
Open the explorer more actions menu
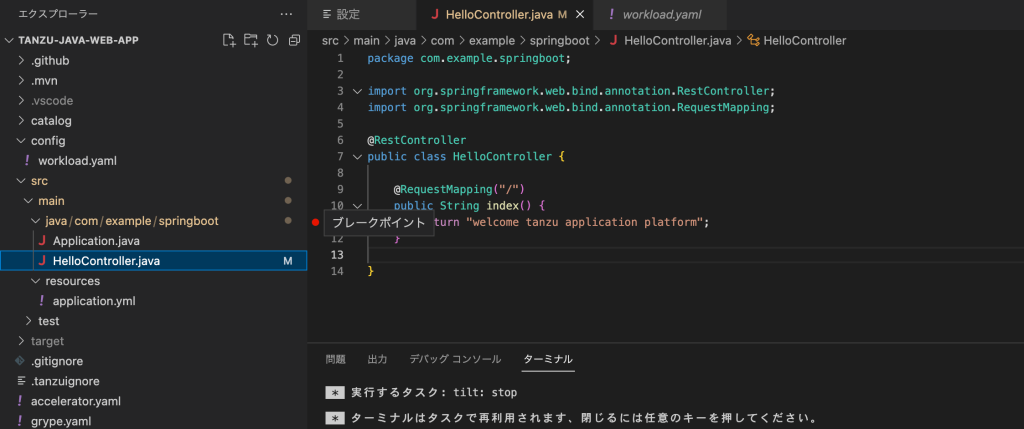(x=287, y=15)
